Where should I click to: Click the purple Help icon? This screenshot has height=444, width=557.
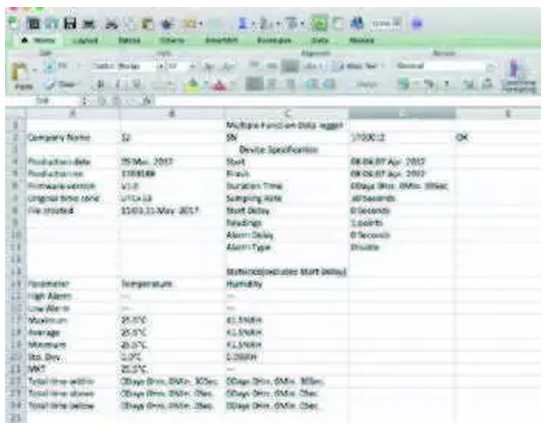click(416, 24)
